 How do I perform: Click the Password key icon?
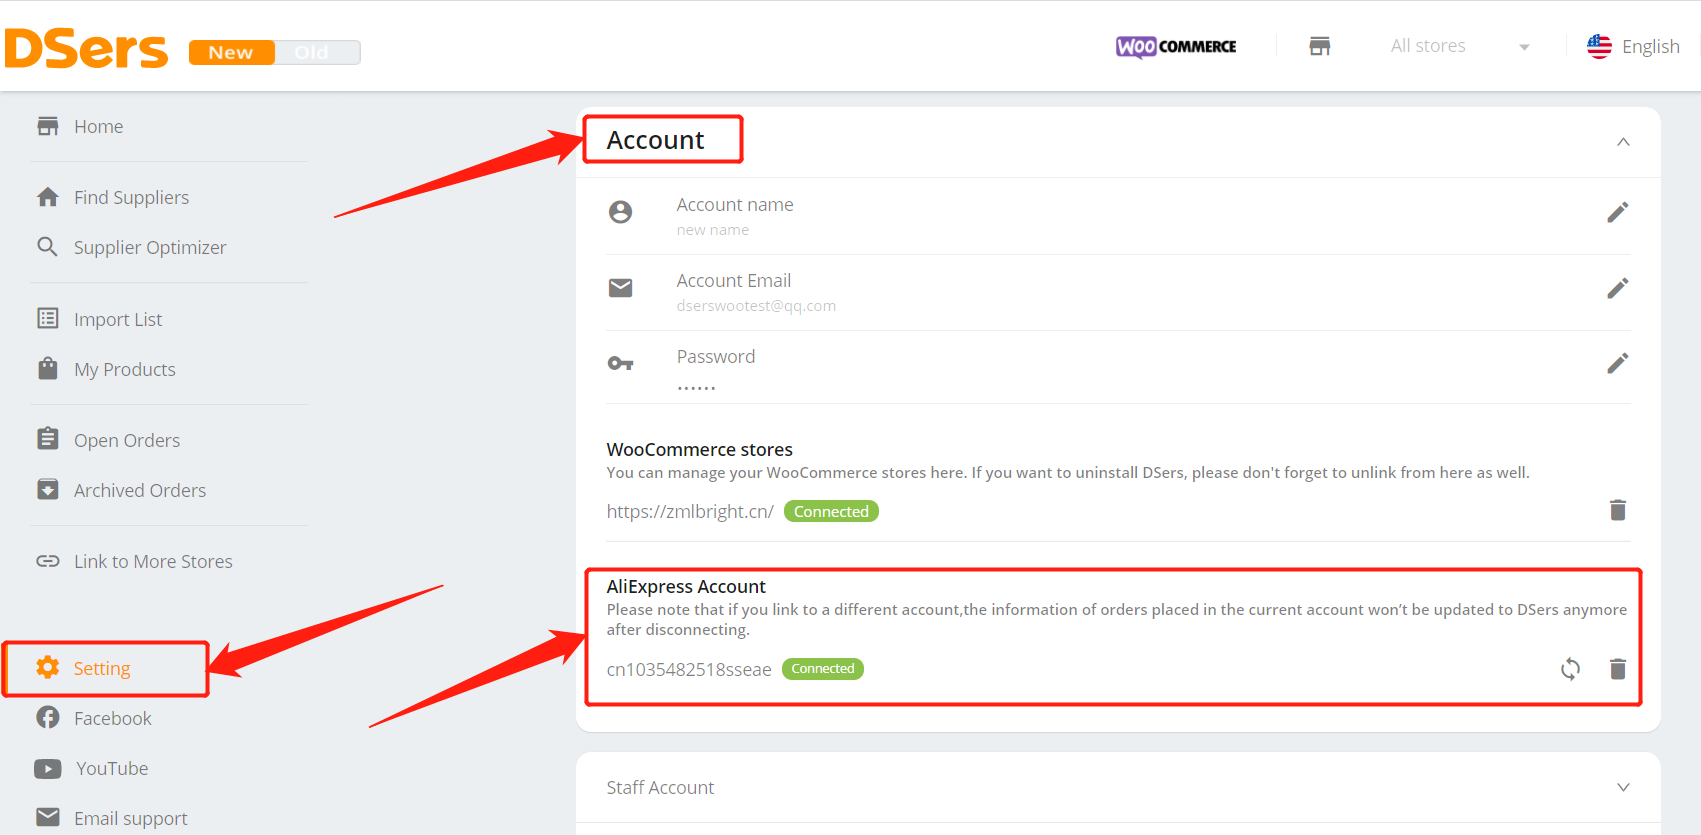621,363
